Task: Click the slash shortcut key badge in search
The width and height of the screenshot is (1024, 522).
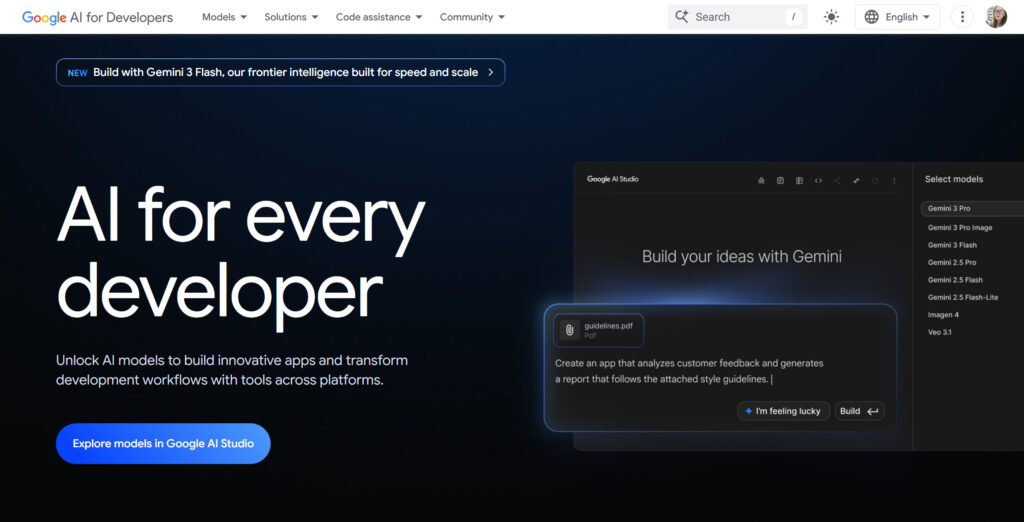Action: (793, 17)
